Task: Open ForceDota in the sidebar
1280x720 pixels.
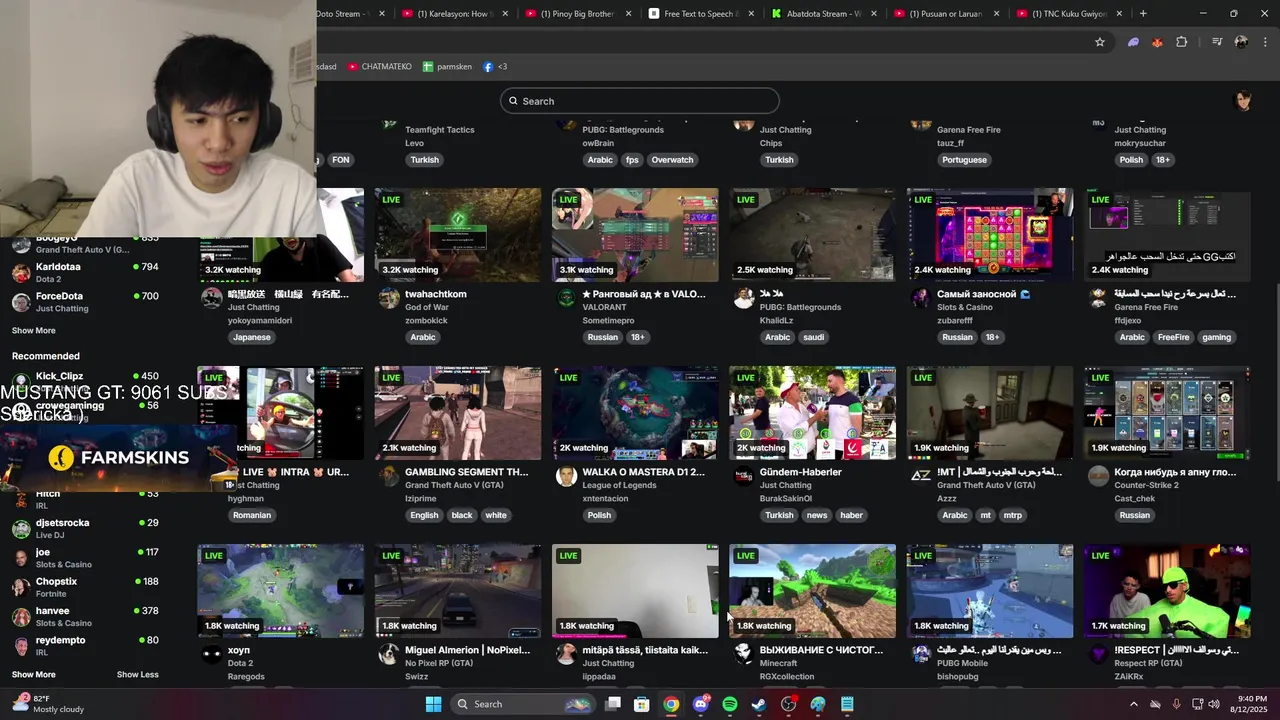Action: (x=85, y=302)
